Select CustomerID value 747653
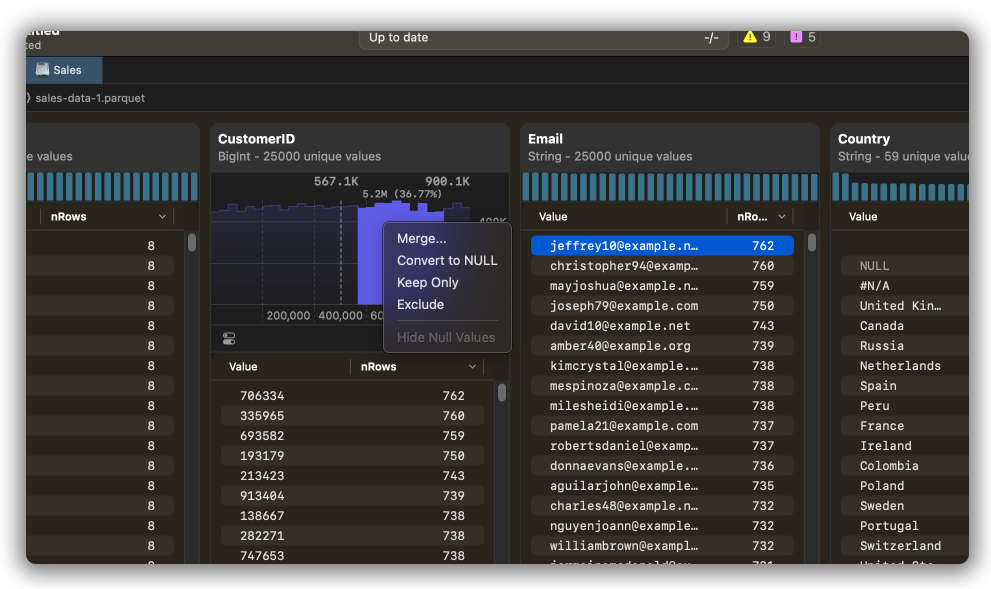The width and height of the screenshot is (991, 589). point(352,556)
